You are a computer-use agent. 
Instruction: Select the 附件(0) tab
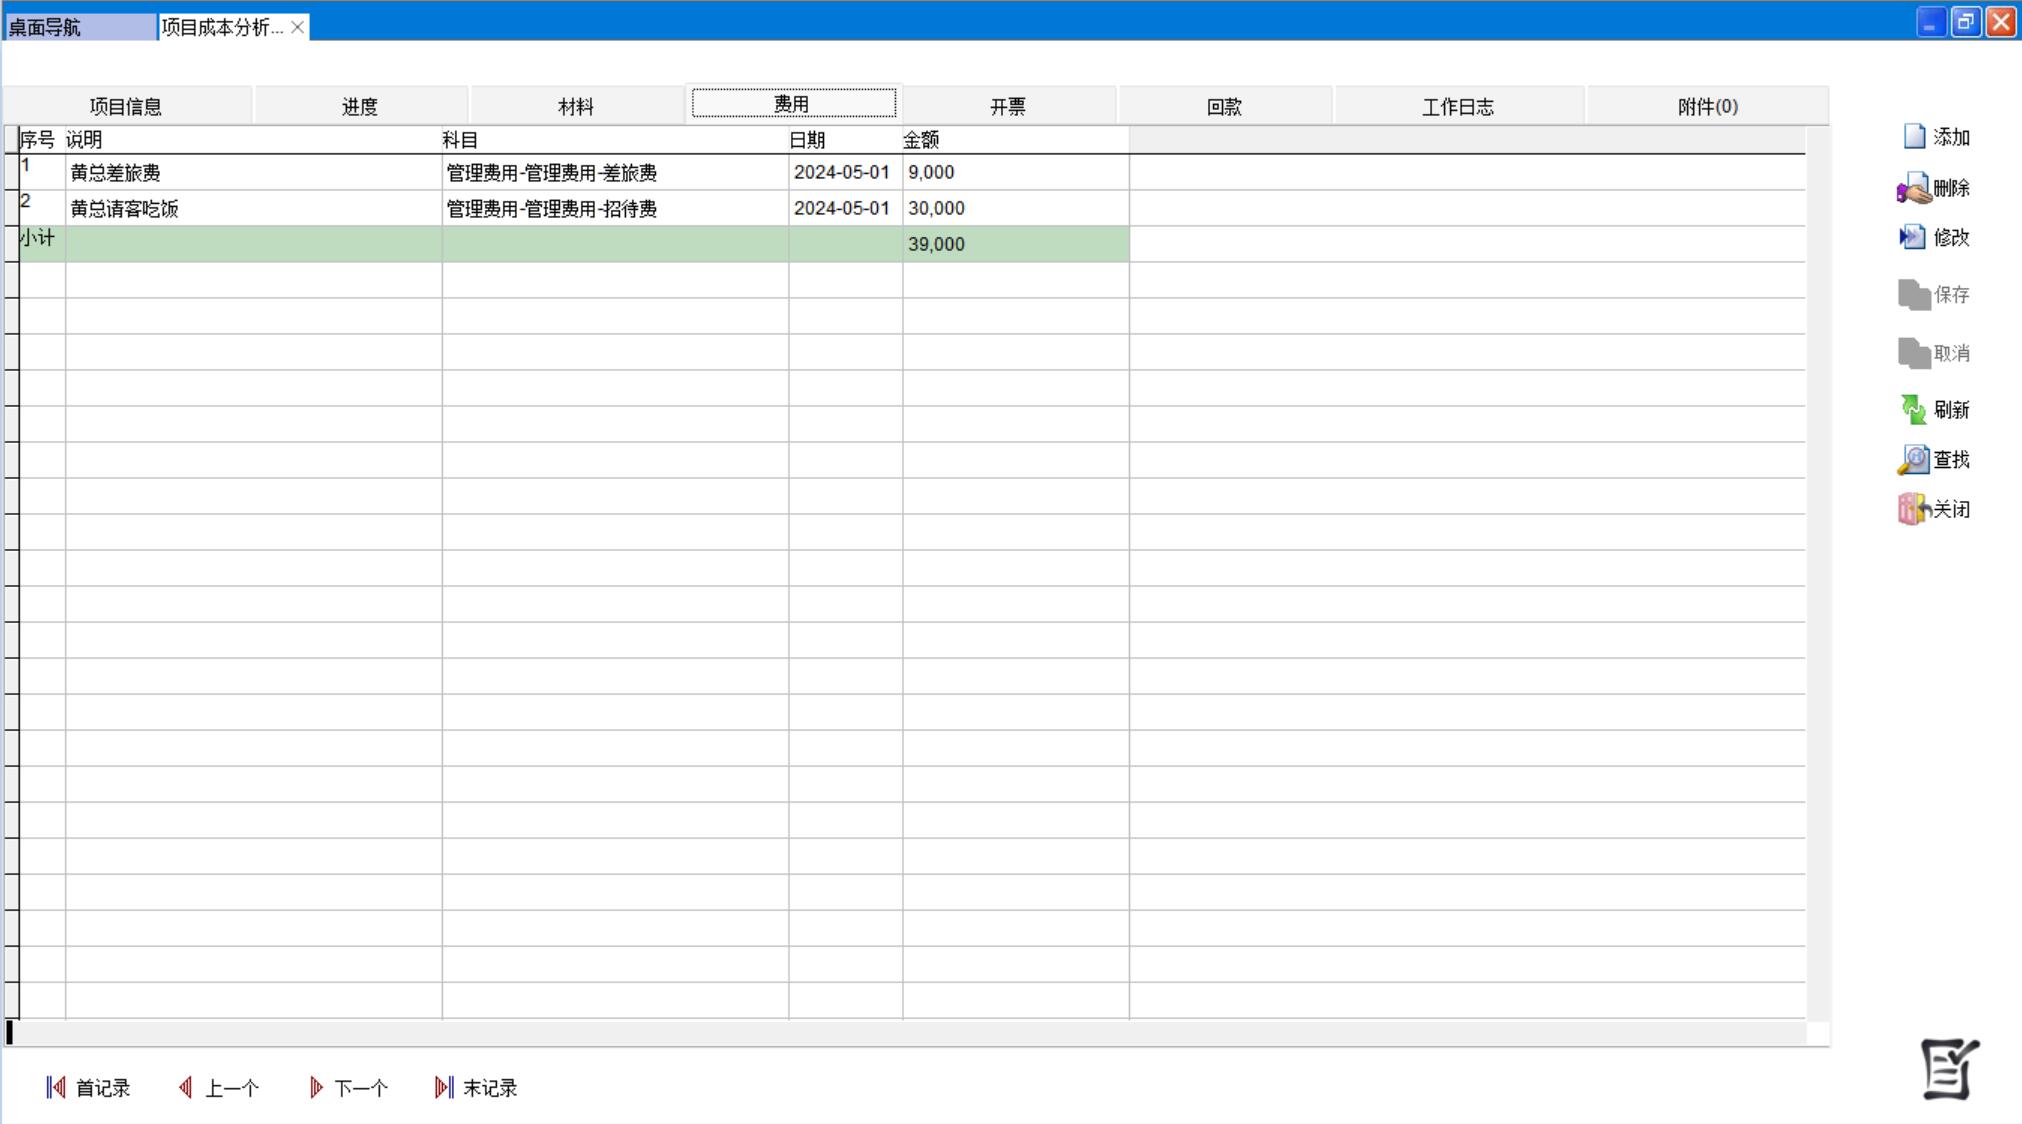click(1708, 106)
